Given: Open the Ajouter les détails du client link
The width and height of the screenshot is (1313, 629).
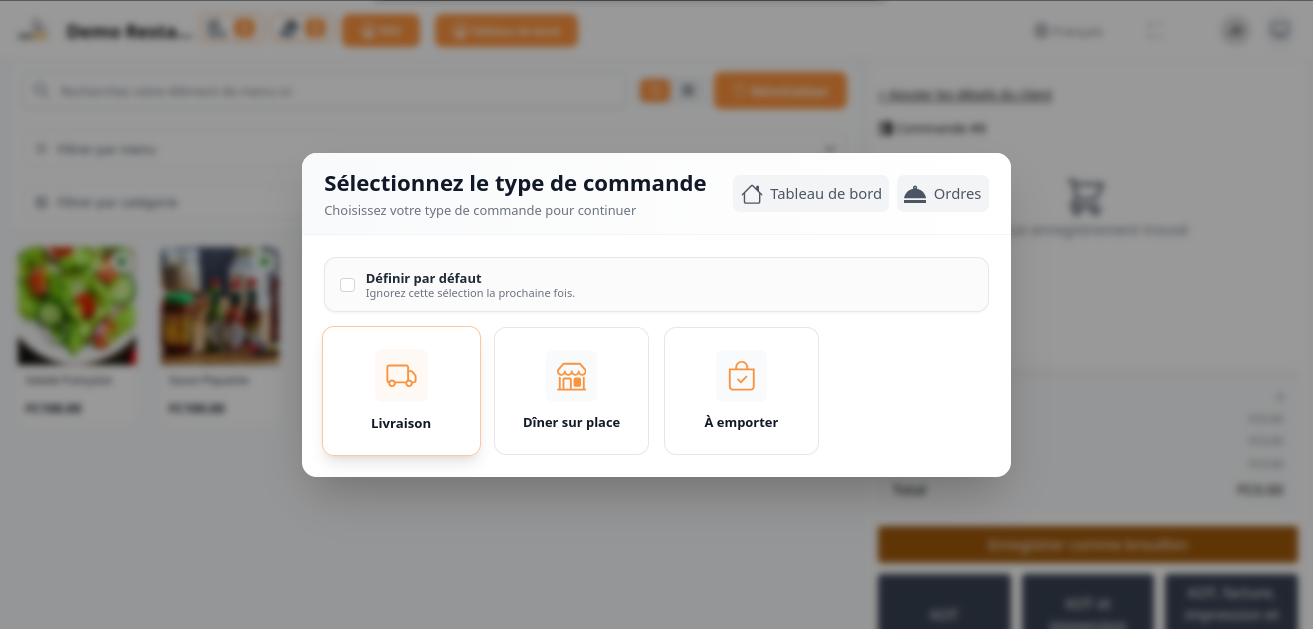Looking at the screenshot, I should coord(964,96).
